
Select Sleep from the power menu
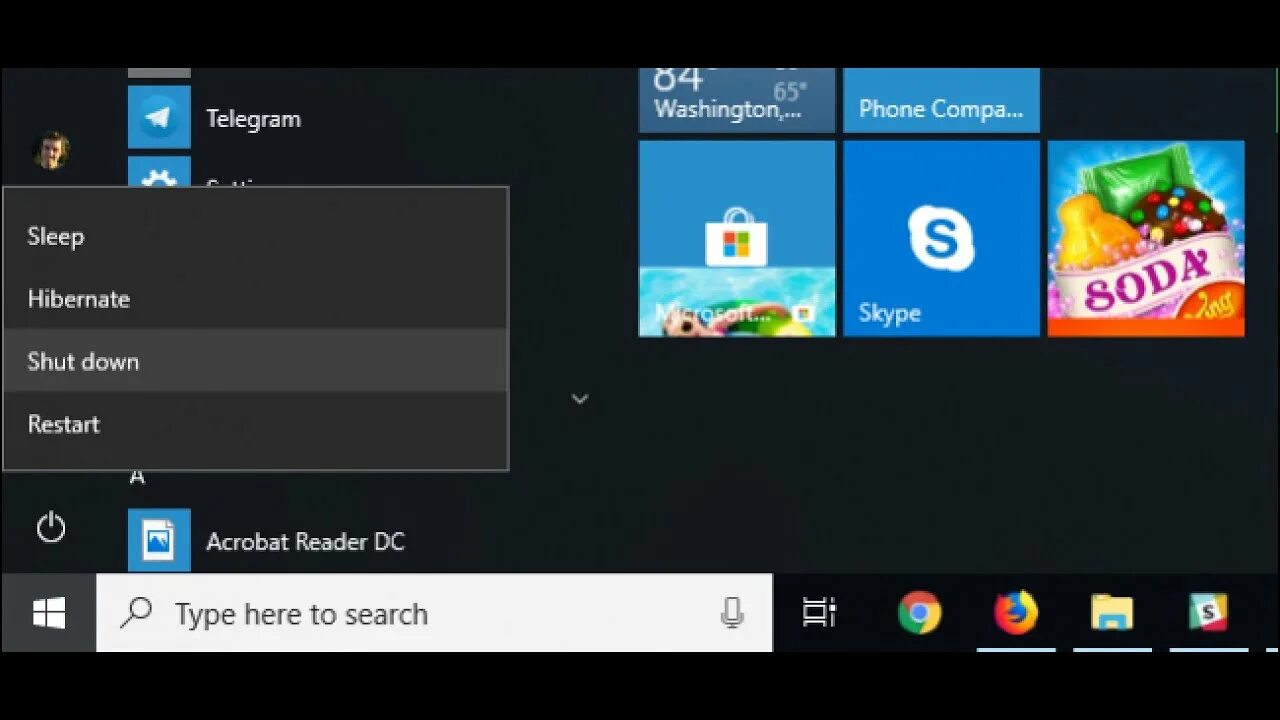(x=255, y=237)
